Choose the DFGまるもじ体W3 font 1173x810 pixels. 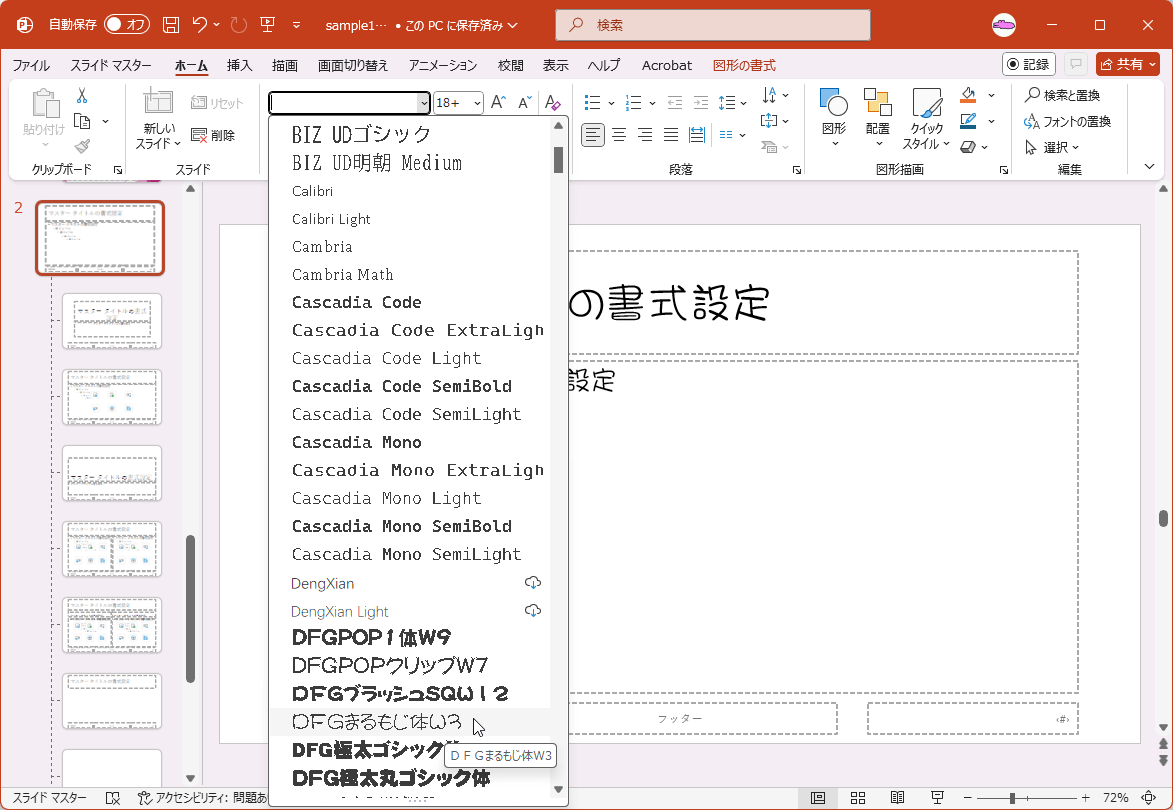(x=409, y=722)
